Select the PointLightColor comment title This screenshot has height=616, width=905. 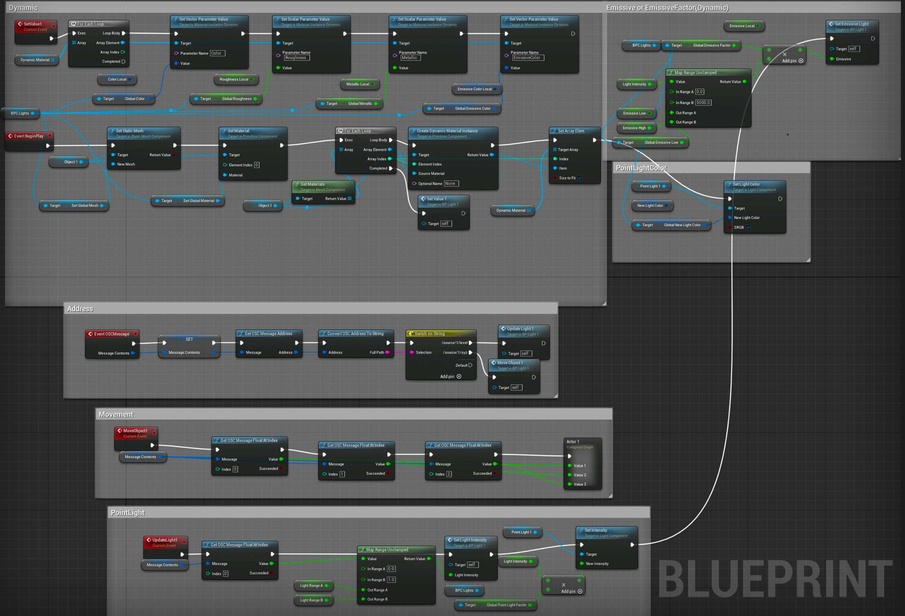click(641, 167)
